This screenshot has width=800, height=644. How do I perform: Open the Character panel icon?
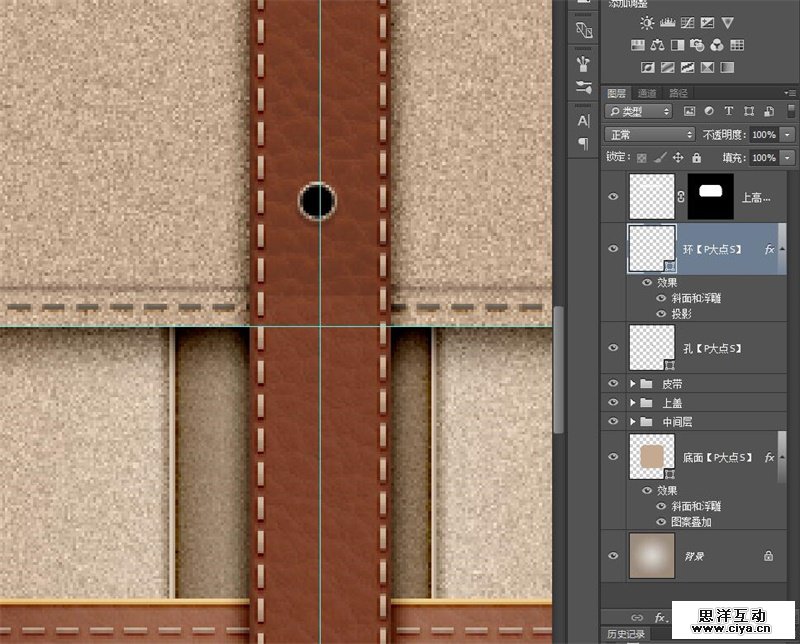click(584, 120)
